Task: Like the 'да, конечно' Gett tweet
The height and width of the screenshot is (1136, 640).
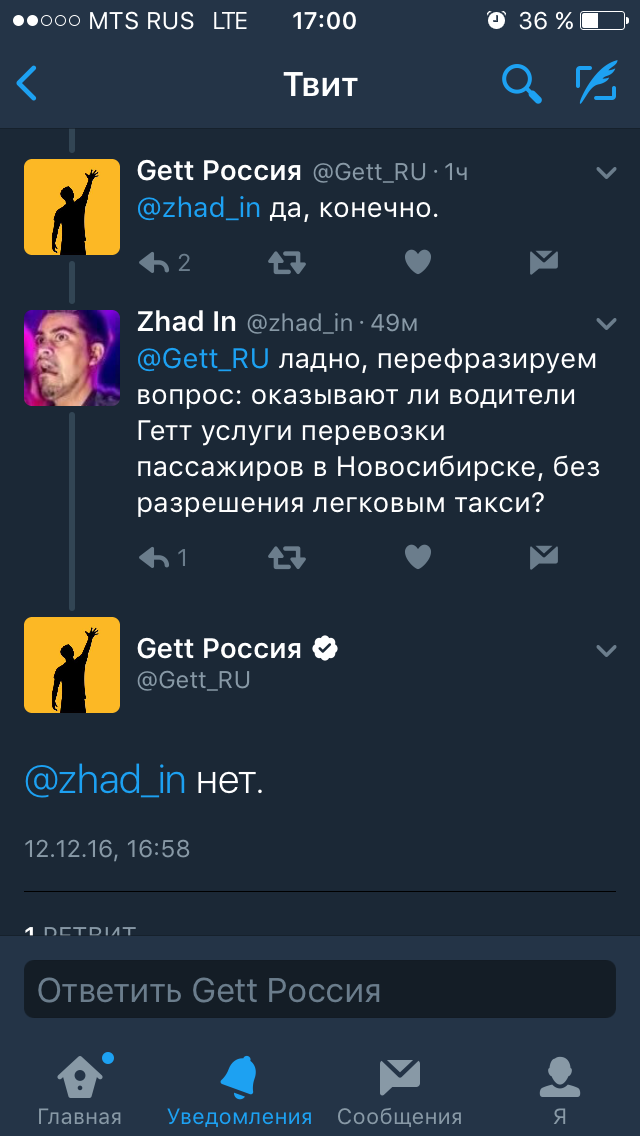Action: coord(417,263)
